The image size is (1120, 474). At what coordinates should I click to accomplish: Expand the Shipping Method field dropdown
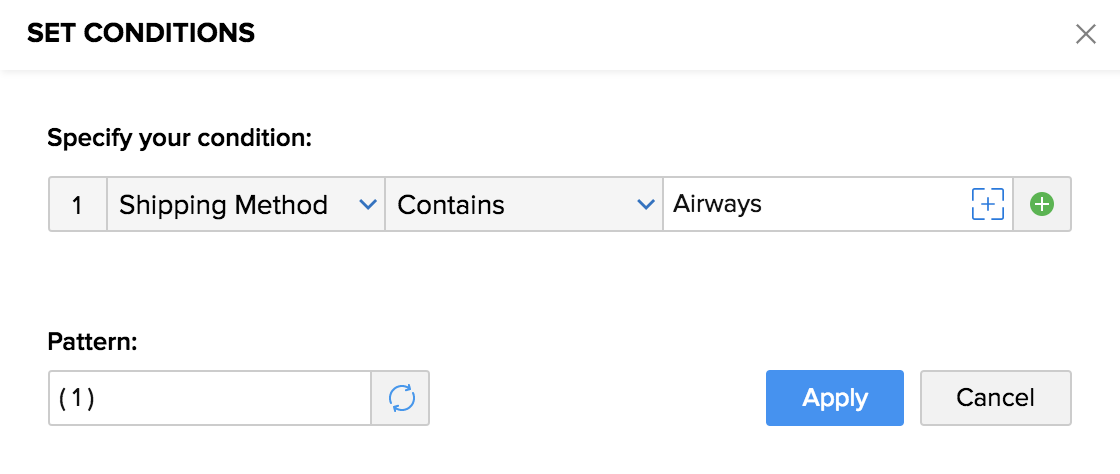coord(245,205)
